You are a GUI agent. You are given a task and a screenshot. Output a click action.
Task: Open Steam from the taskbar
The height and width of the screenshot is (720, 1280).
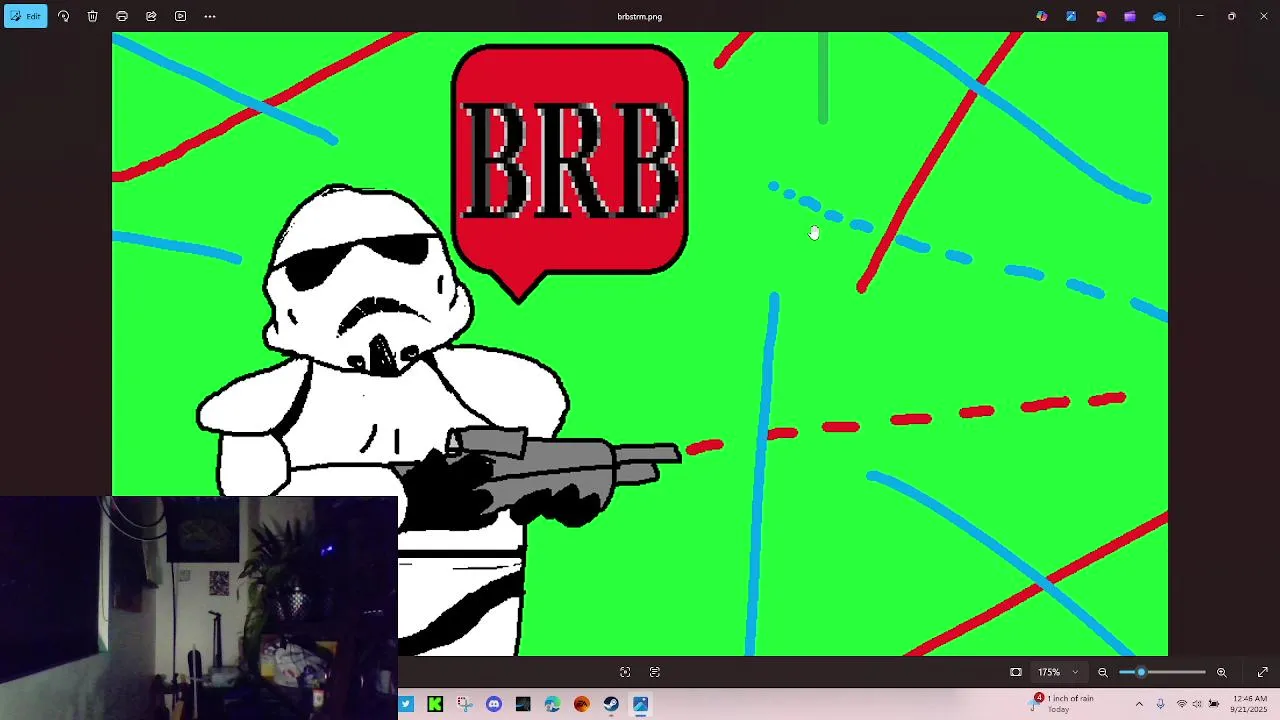pyautogui.click(x=611, y=704)
